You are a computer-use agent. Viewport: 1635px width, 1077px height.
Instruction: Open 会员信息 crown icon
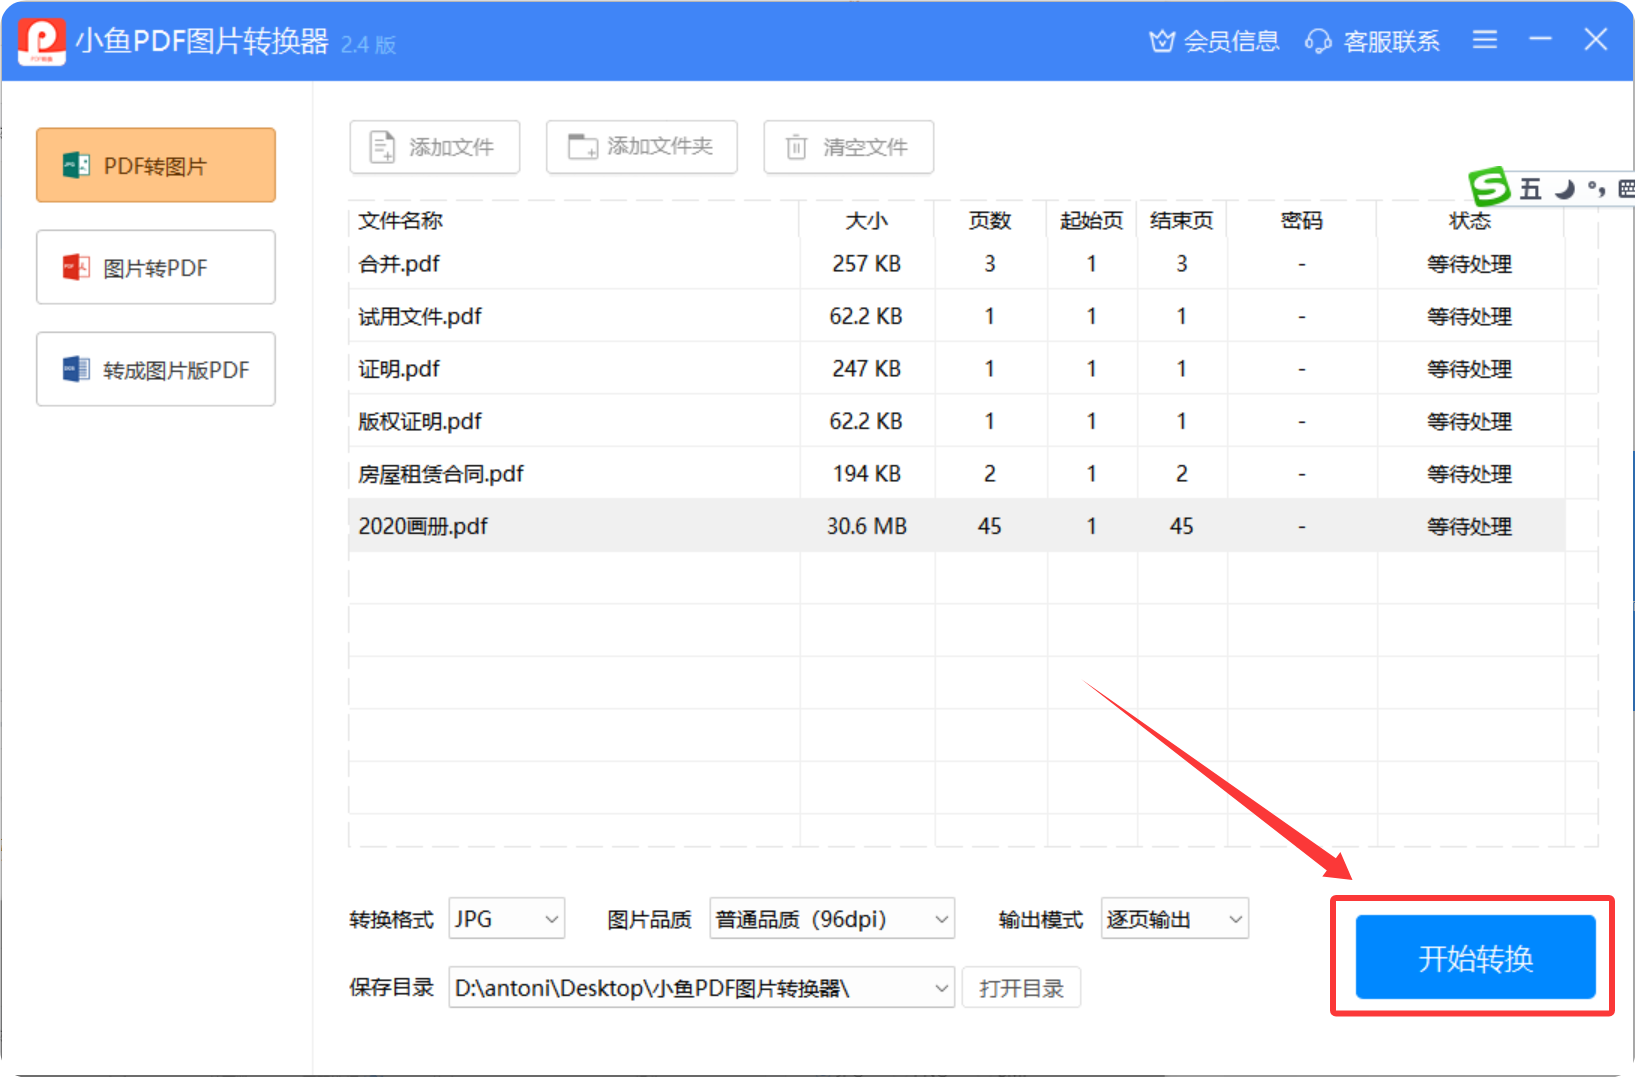(x=1161, y=41)
